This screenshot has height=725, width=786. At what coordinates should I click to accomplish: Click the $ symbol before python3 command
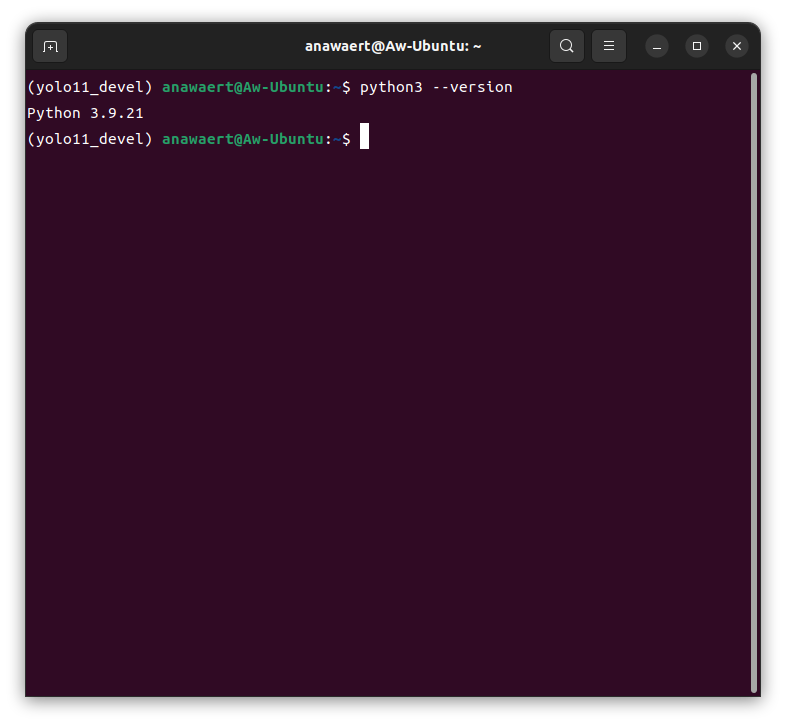coord(346,88)
